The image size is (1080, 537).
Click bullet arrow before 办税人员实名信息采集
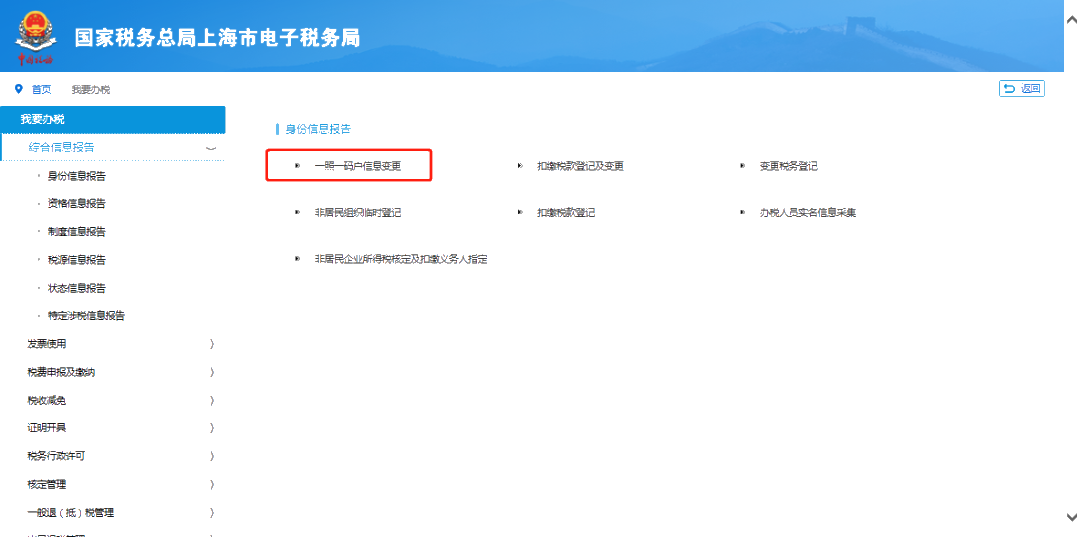click(743, 213)
